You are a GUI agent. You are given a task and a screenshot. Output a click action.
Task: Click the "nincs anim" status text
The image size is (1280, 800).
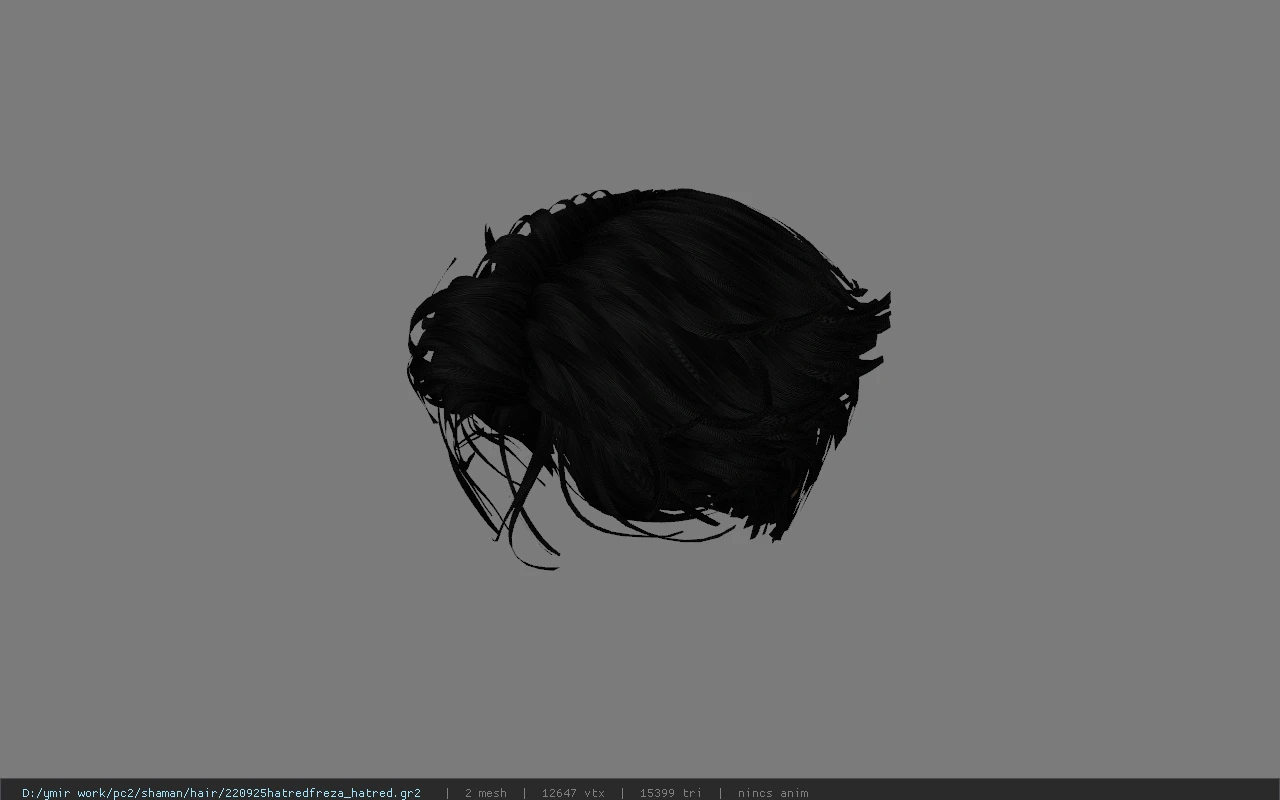pyautogui.click(x=773, y=793)
